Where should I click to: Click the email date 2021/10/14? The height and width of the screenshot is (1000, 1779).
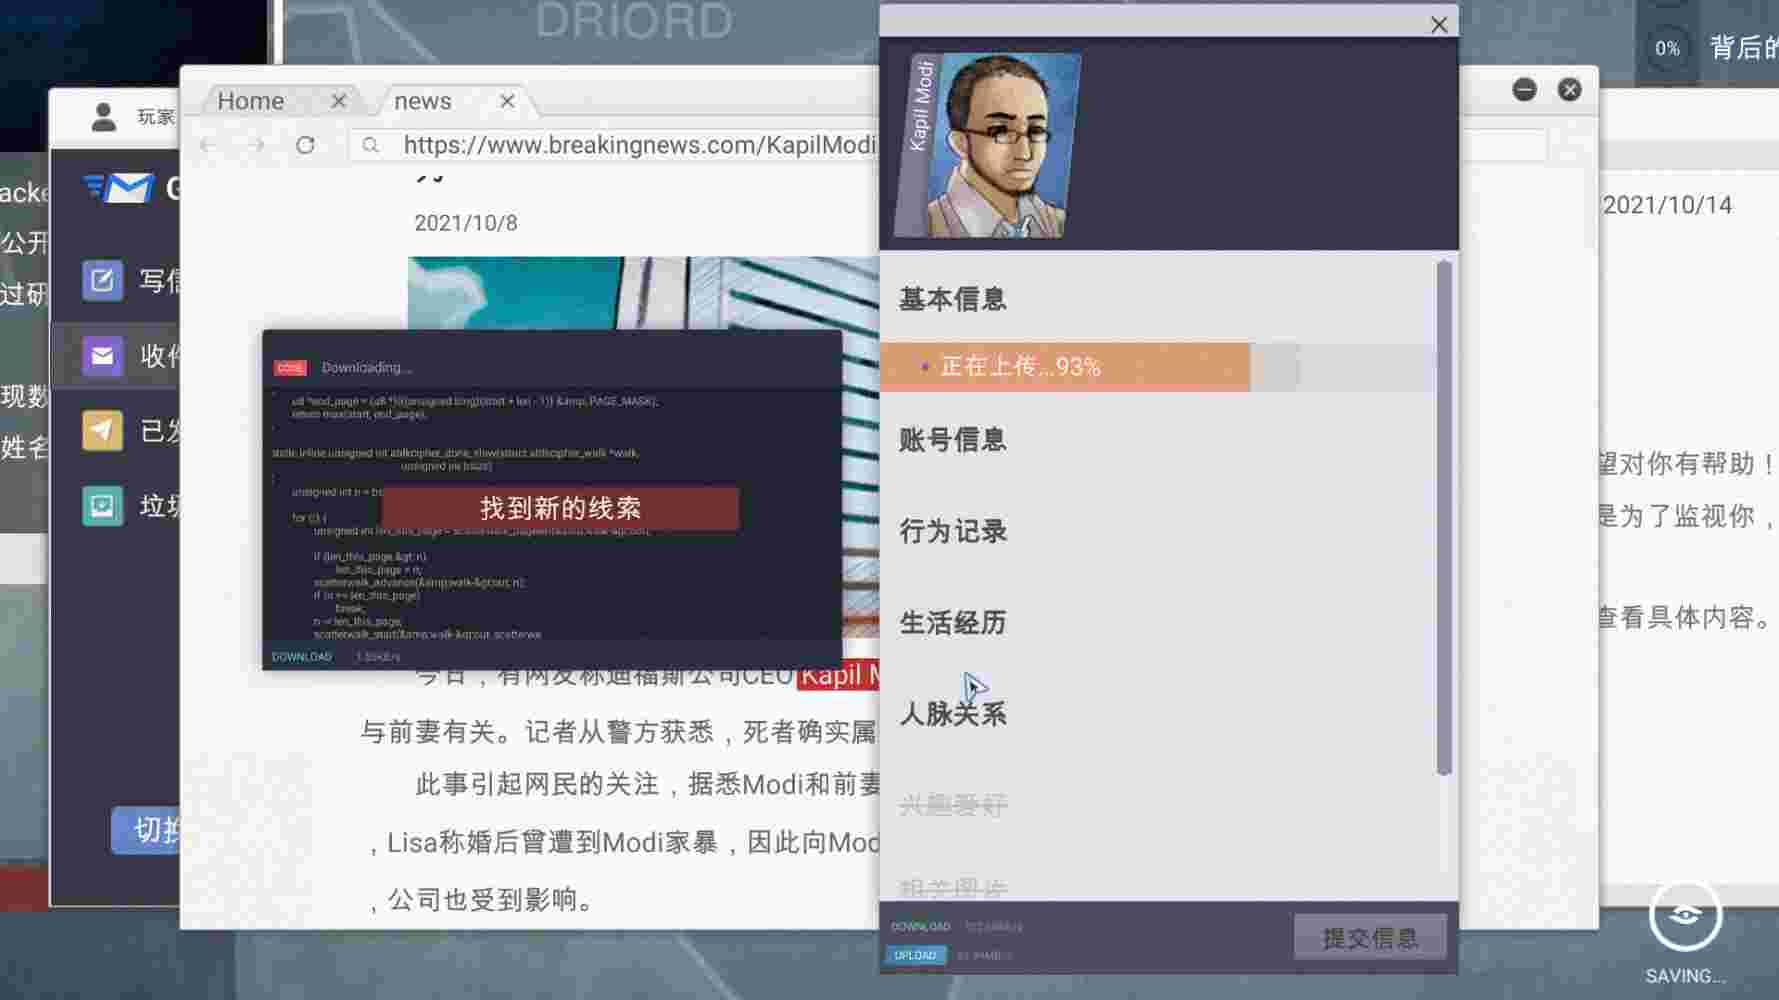tap(1667, 205)
